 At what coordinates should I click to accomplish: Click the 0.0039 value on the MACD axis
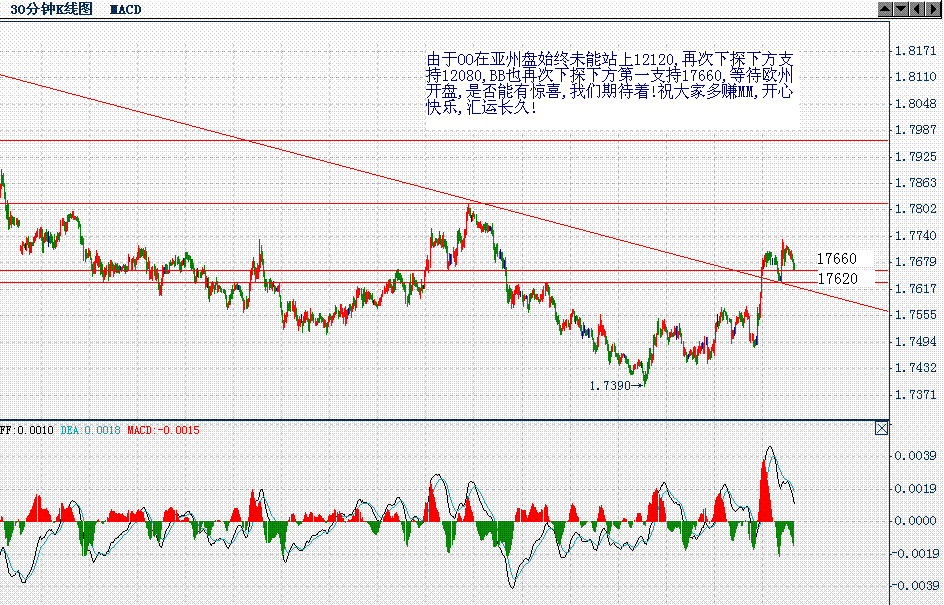pyautogui.click(x=915, y=456)
